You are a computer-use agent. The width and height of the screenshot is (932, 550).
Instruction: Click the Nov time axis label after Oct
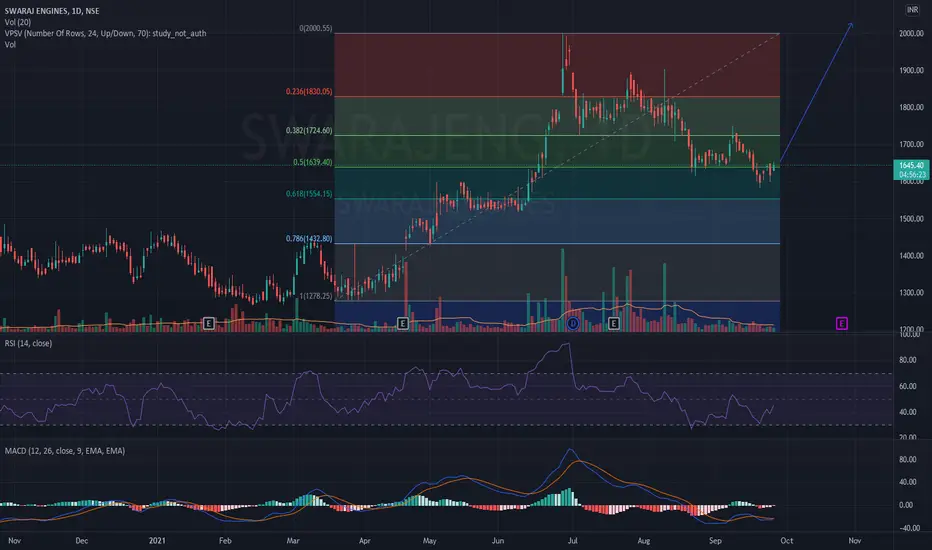pos(855,540)
